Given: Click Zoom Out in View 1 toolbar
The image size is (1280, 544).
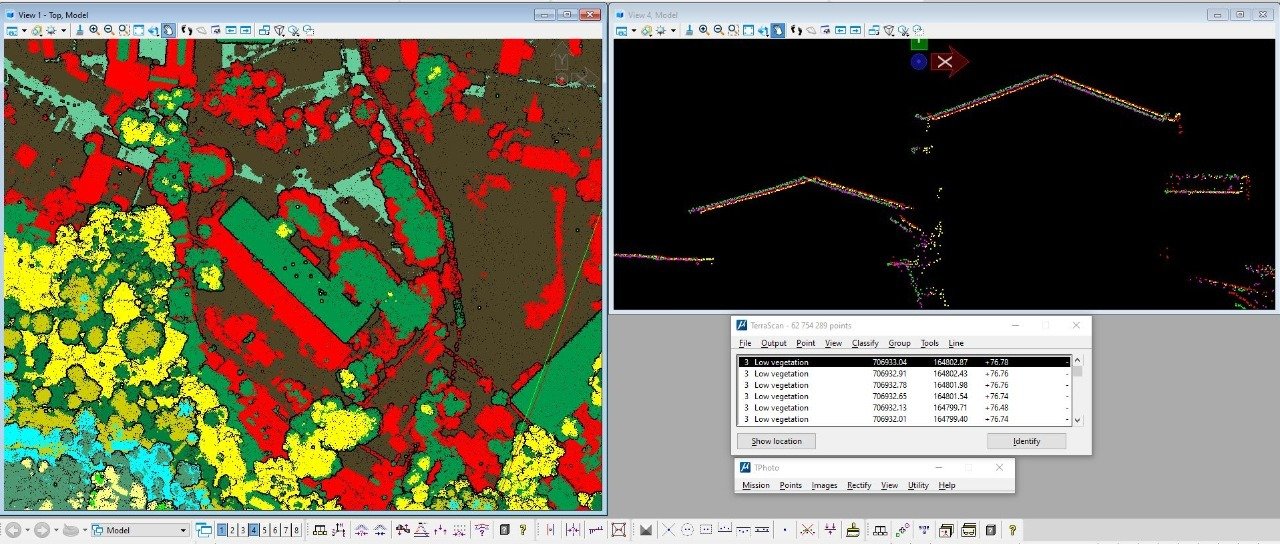Looking at the screenshot, I should [109, 30].
